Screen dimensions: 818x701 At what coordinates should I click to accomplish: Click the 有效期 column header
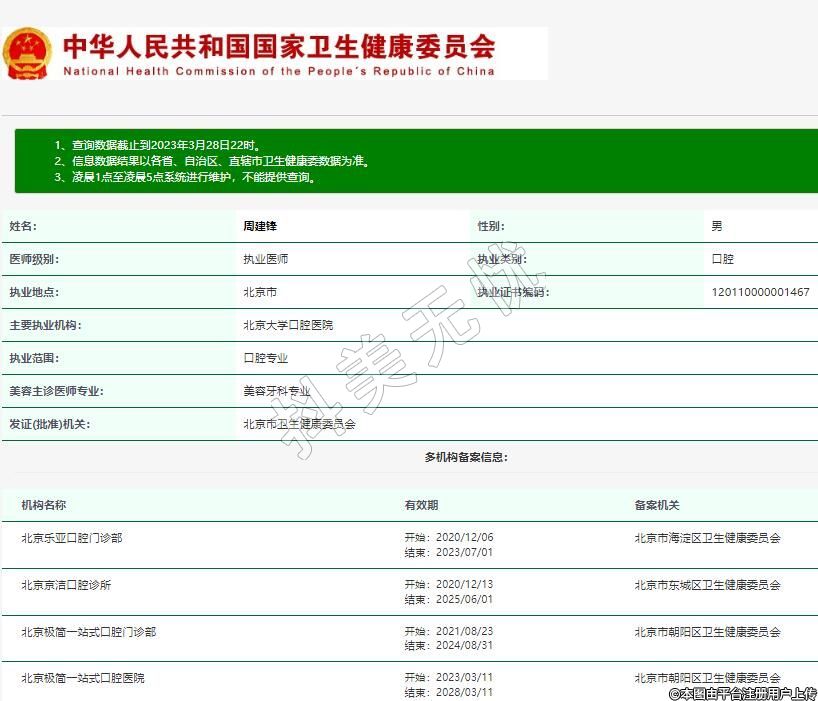[x=421, y=505]
